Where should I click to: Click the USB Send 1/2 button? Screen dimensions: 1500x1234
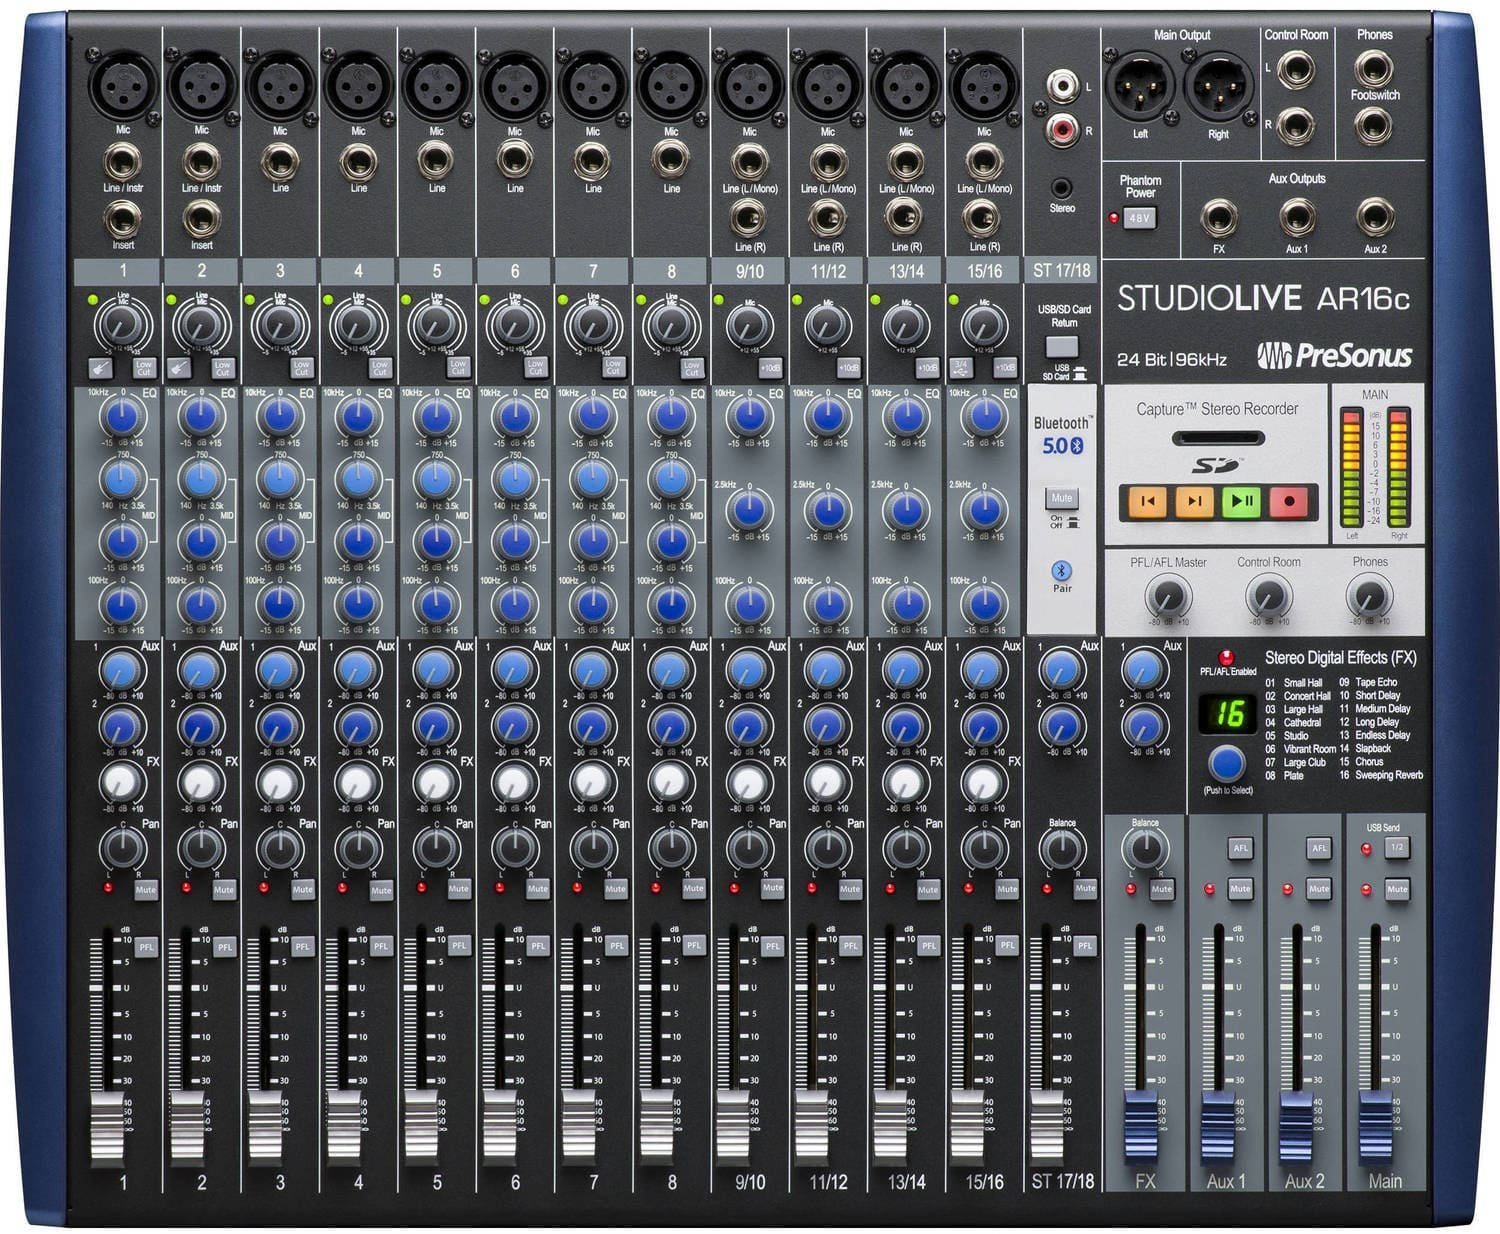pos(1396,848)
